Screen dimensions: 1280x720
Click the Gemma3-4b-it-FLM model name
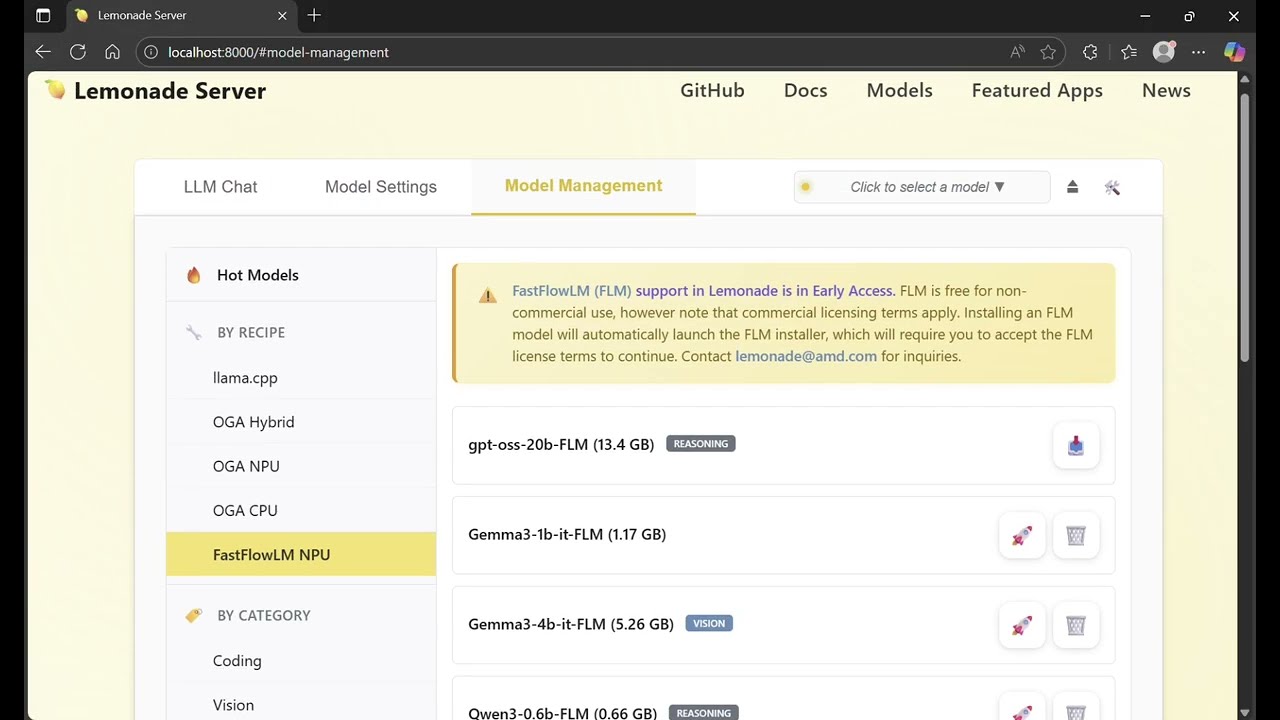[571, 624]
